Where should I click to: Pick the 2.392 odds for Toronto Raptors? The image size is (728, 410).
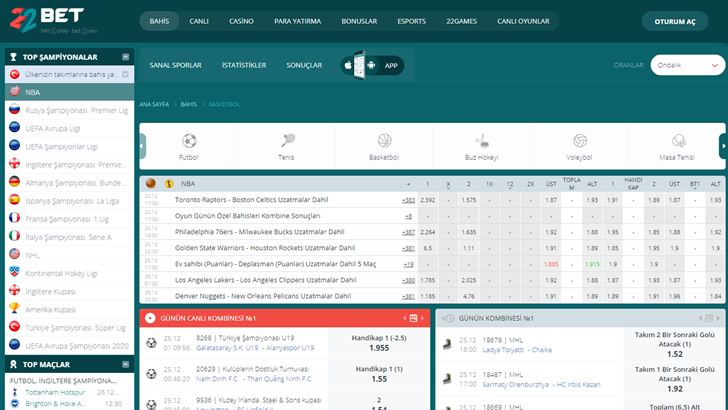point(428,200)
